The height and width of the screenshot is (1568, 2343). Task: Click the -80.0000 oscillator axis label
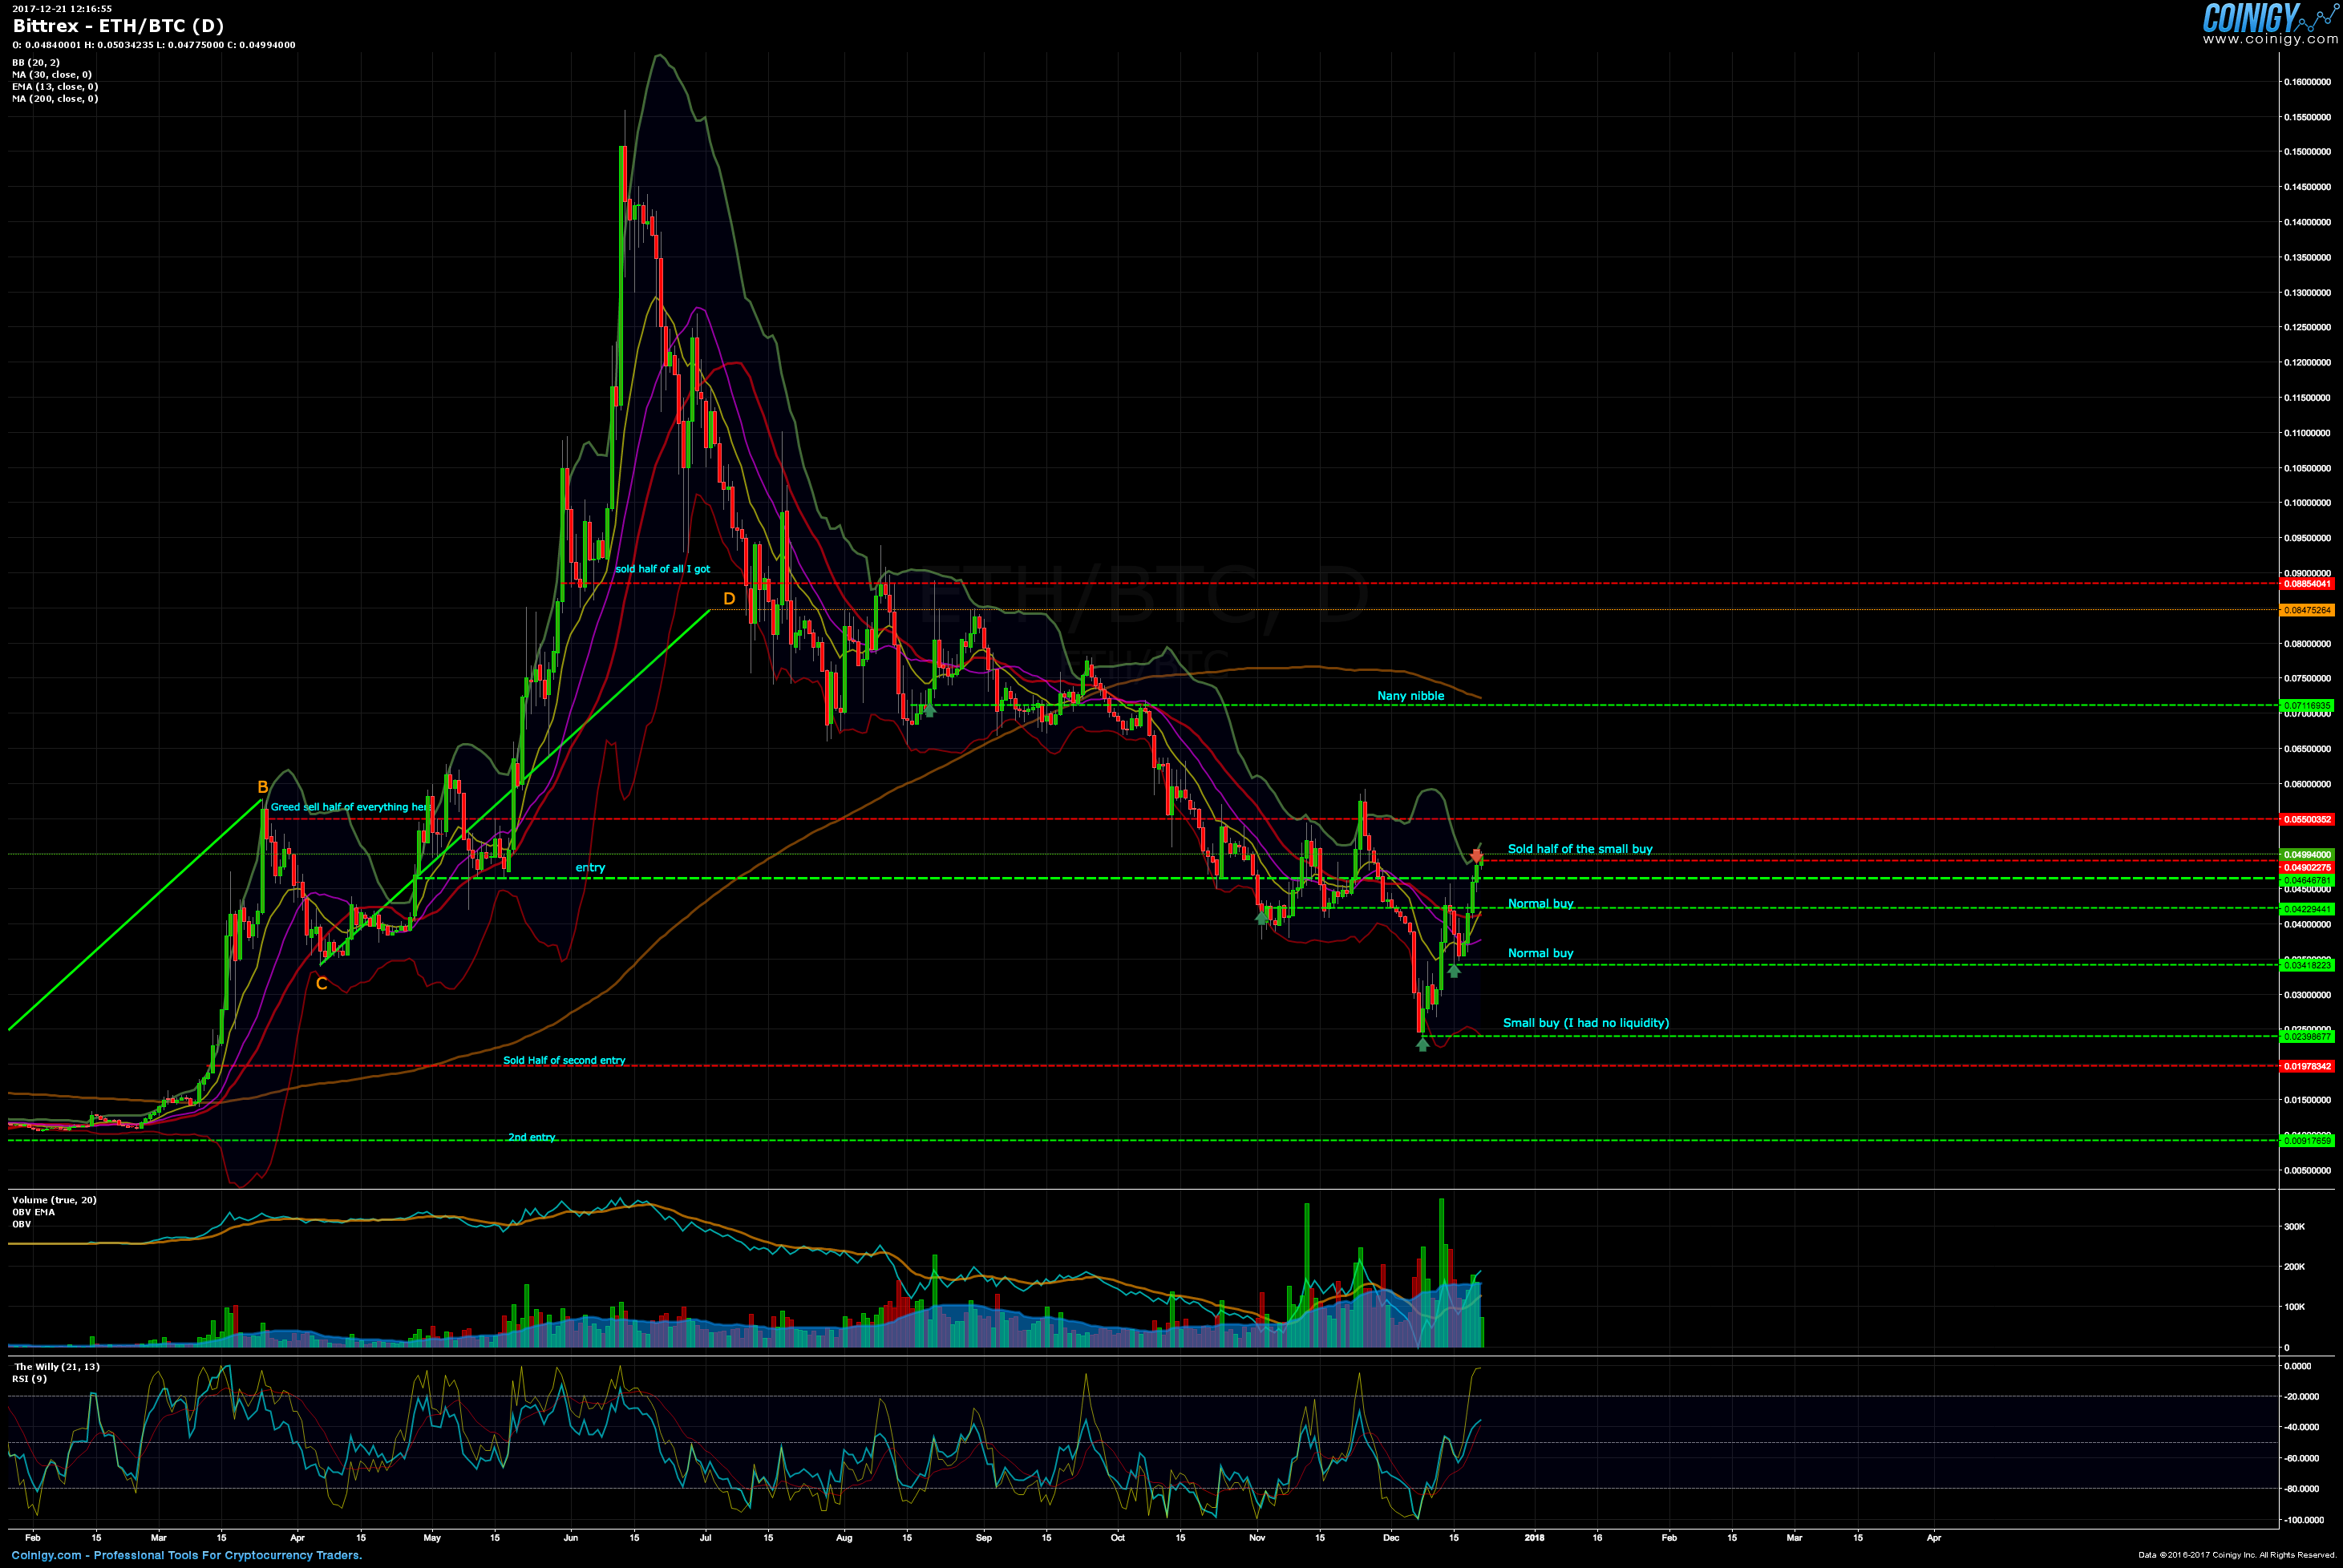click(x=2303, y=1489)
